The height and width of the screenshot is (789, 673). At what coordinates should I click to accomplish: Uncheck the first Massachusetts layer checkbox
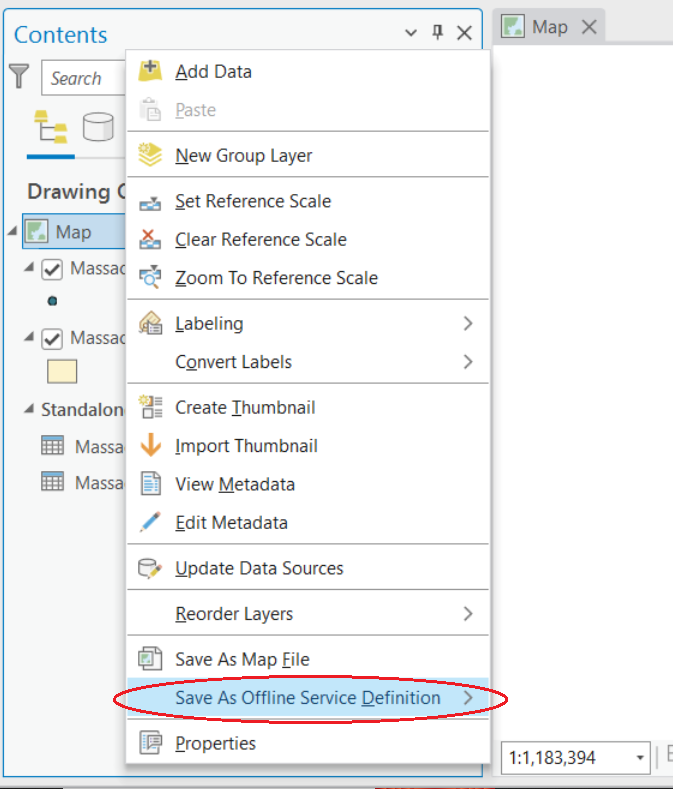pyautogui.click(x=52, y=269)
